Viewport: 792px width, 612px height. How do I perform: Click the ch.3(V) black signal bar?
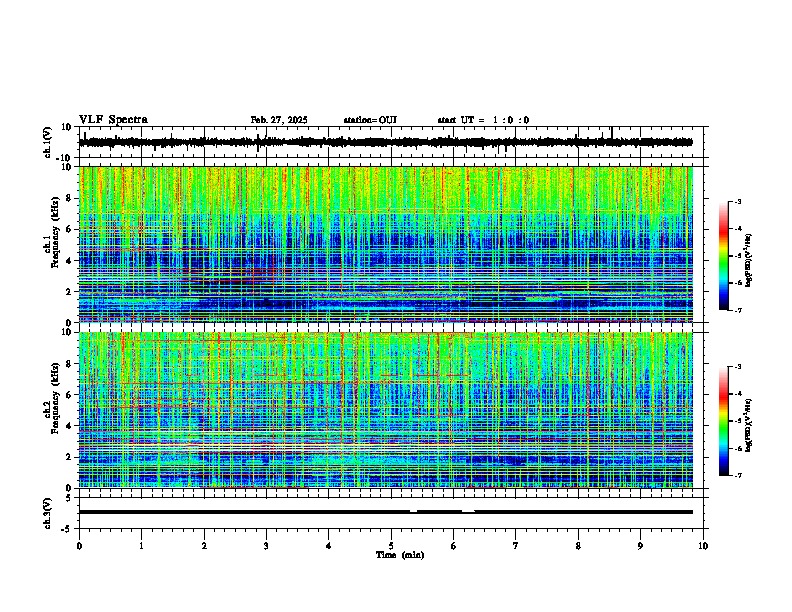point(386,512)
